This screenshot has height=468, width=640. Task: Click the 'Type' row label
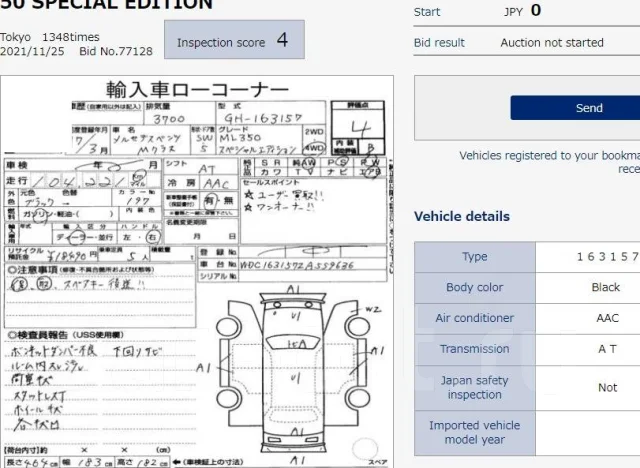(x=474, y=257)
